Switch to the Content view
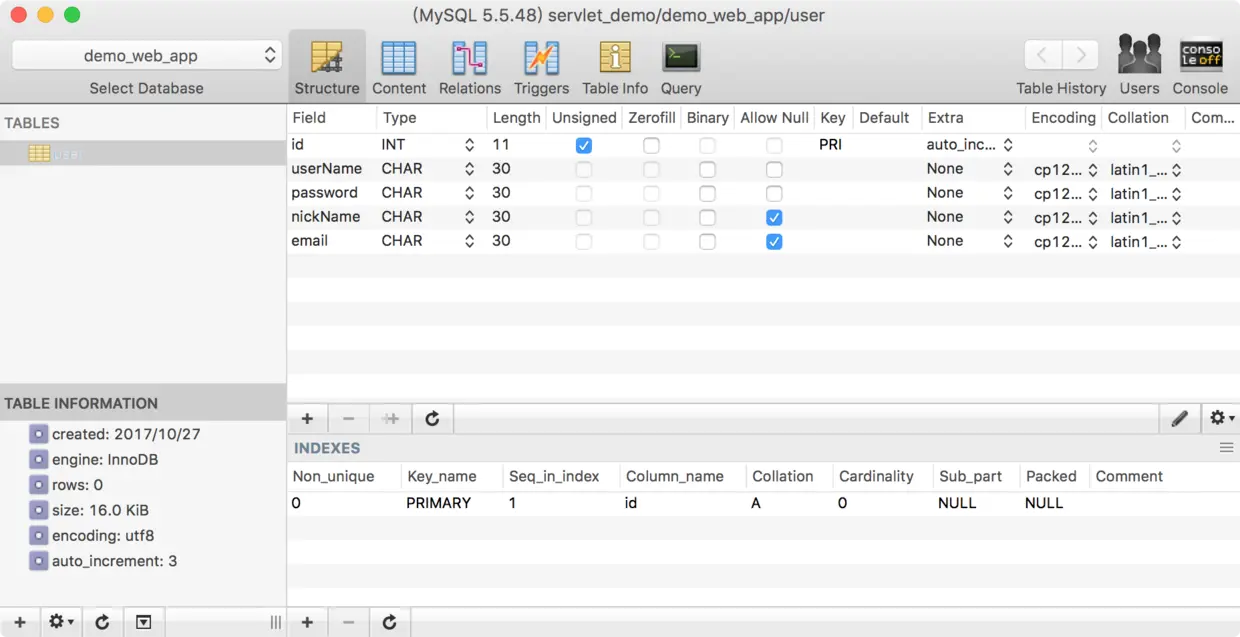Screen dimensions: 1240x637 pos(399,67)
